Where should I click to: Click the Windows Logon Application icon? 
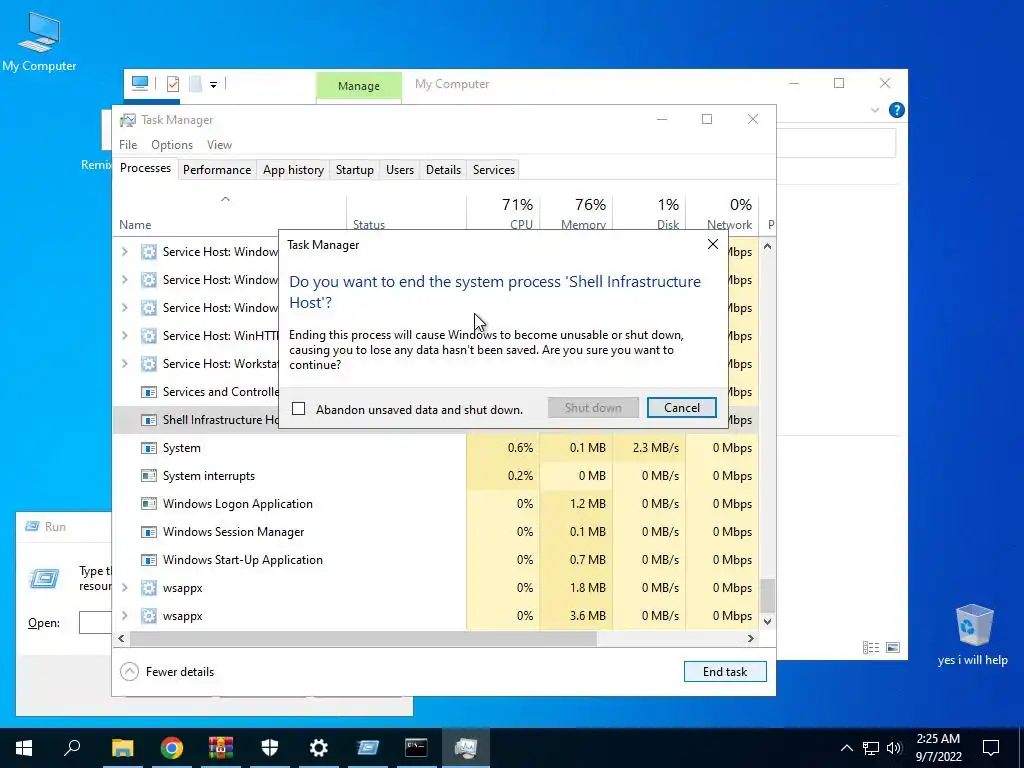click(x=149, y=504)
